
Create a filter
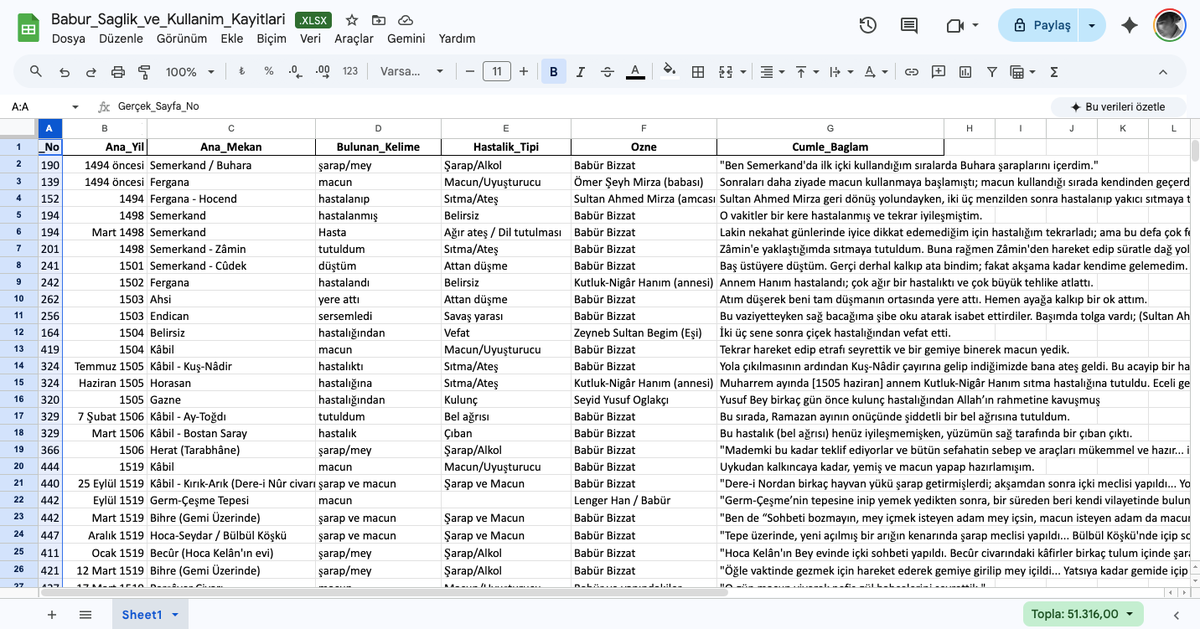point(991,72)
